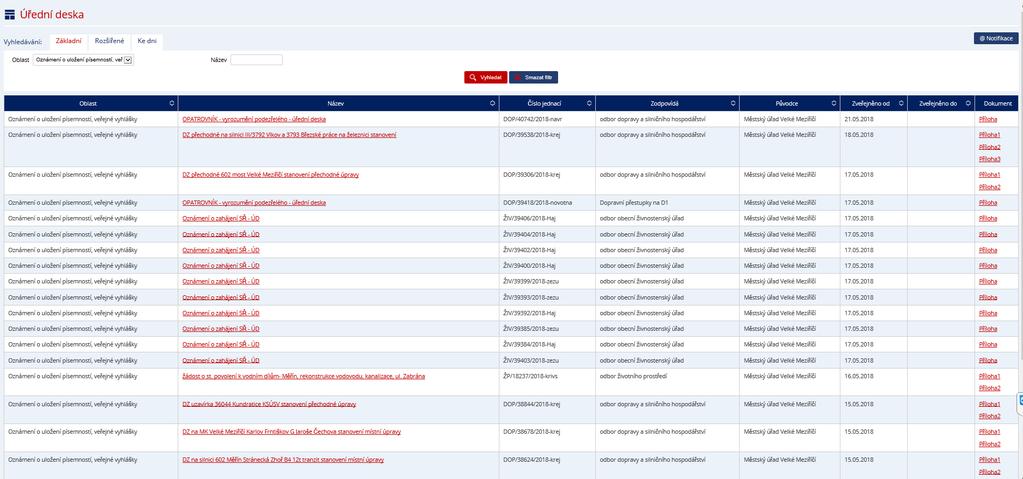The height and width of the screenshot is (479, 1023).
Task: Open Příloha for row DOP/40742/2018-navr
Action: coord(988,119)
